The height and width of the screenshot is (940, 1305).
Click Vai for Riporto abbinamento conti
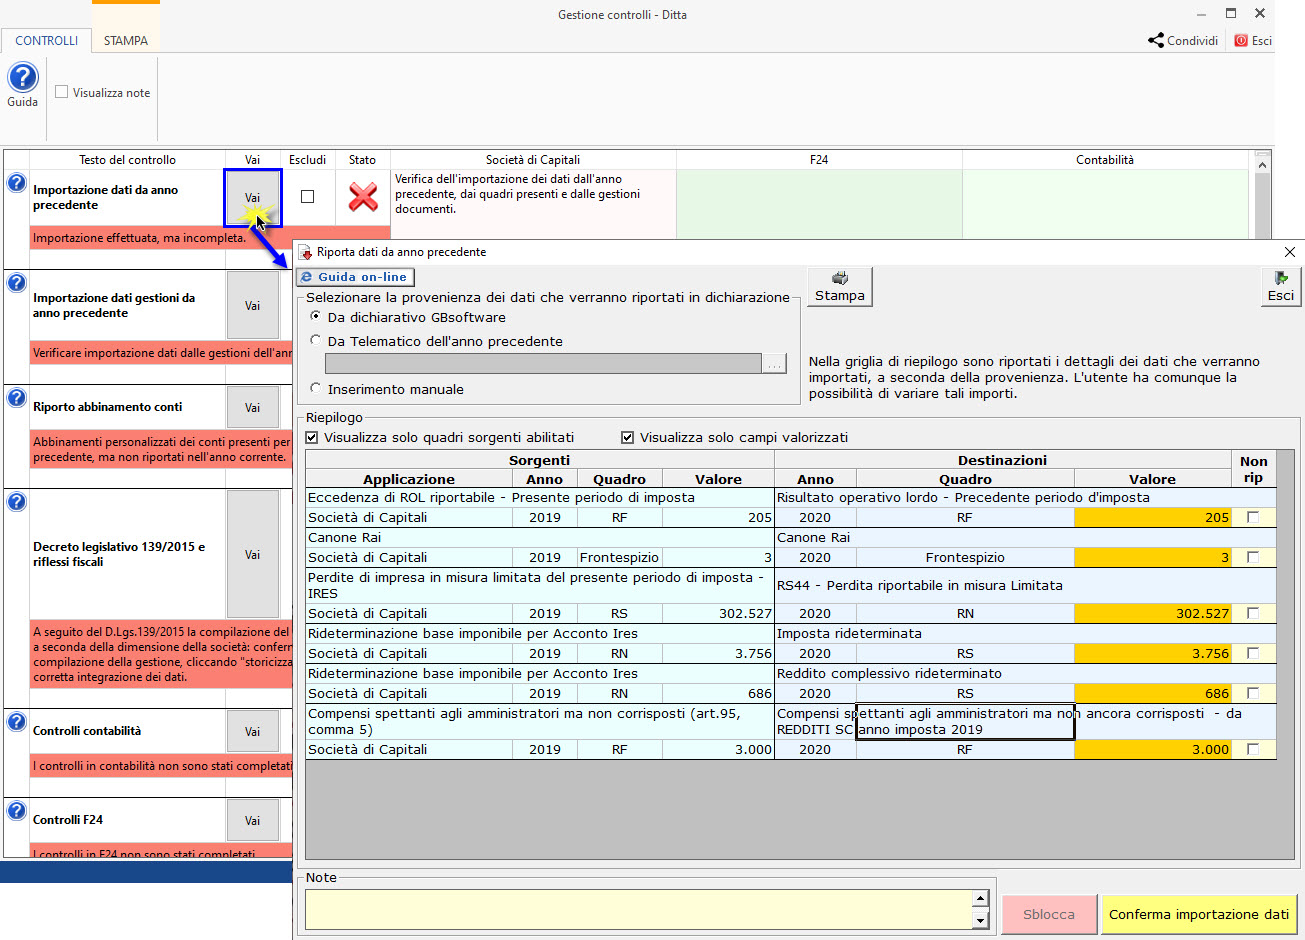253,408
